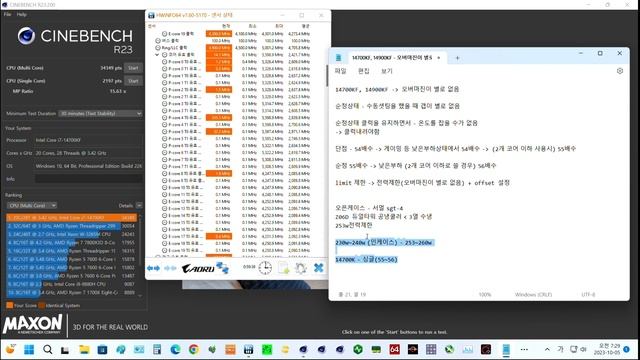Start logging with the HWiNFO log file icon

[x=283, y=268]
